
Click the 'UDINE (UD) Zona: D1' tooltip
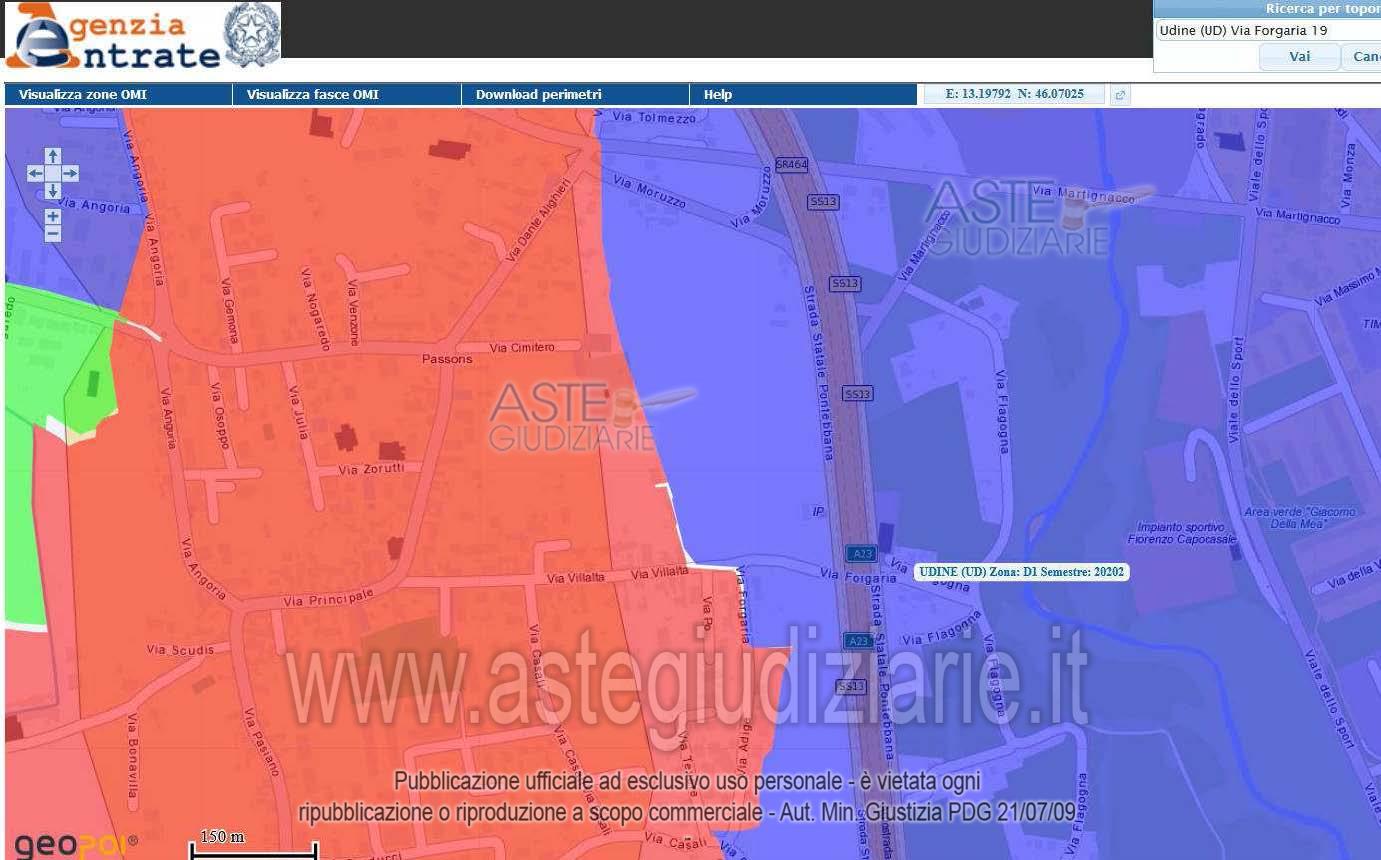1022,572
